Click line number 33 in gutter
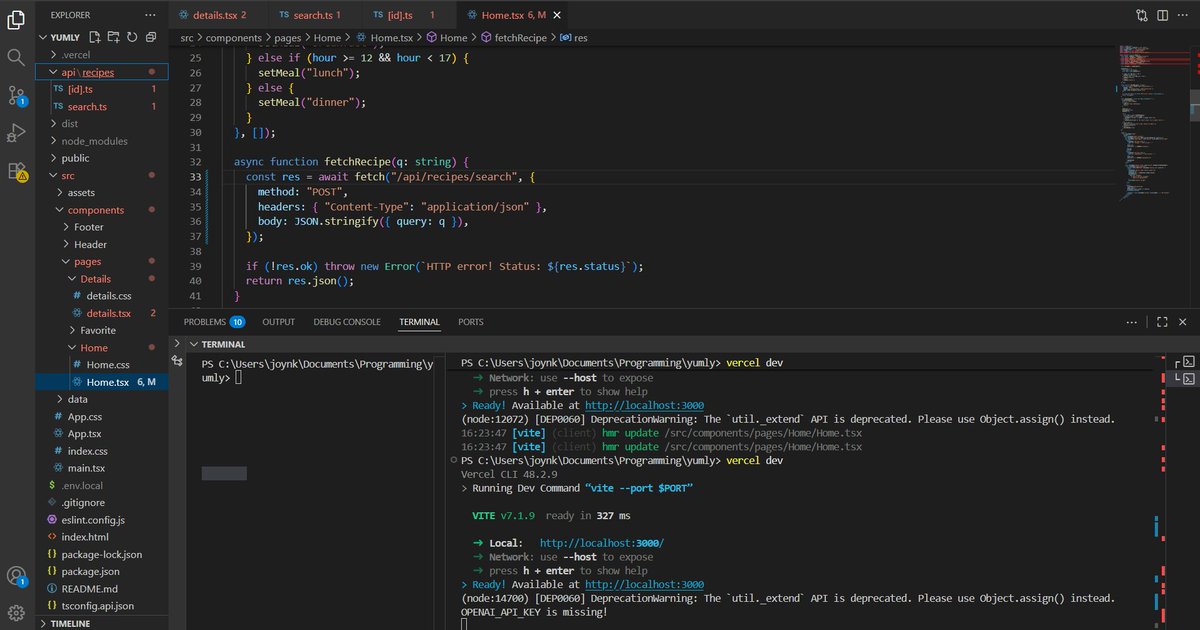The image size is (1200, 630). tap(195, 177)
